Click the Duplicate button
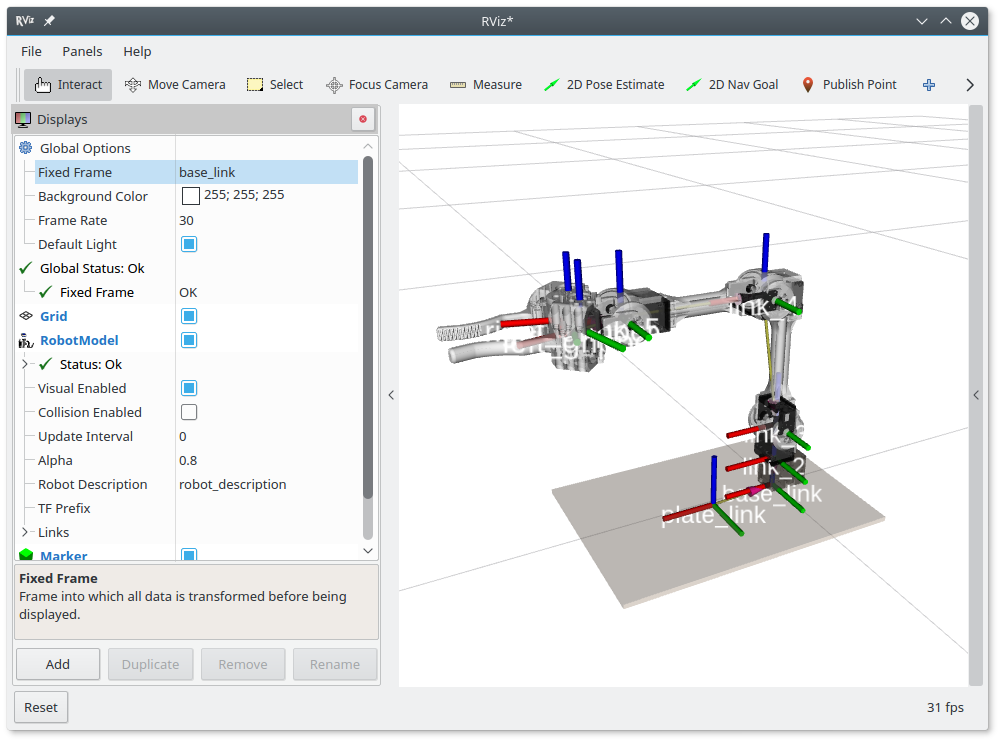The height and width of the screenshot is (743, 1001). [151, 664]
